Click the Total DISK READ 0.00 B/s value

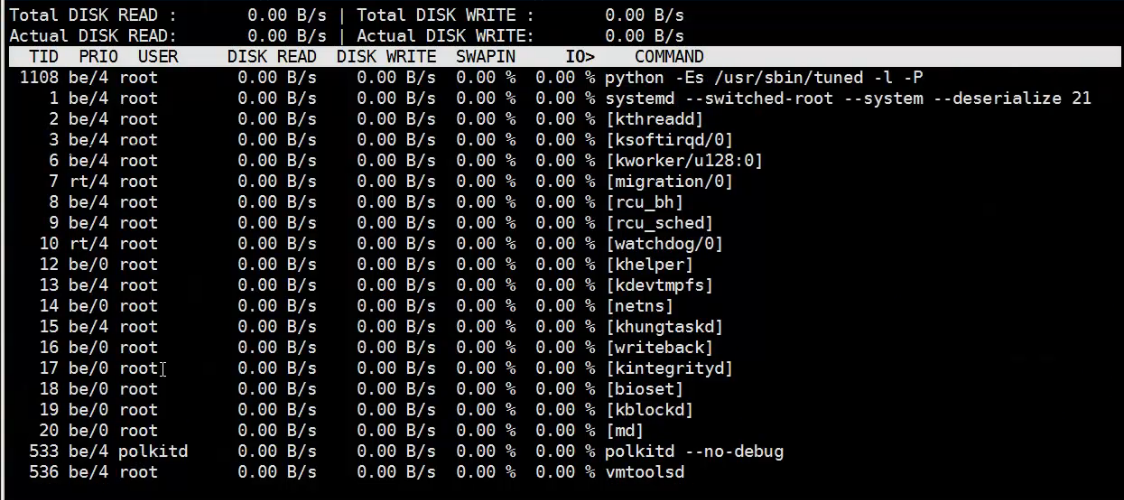pyautogui.click(x=287, y=15)
